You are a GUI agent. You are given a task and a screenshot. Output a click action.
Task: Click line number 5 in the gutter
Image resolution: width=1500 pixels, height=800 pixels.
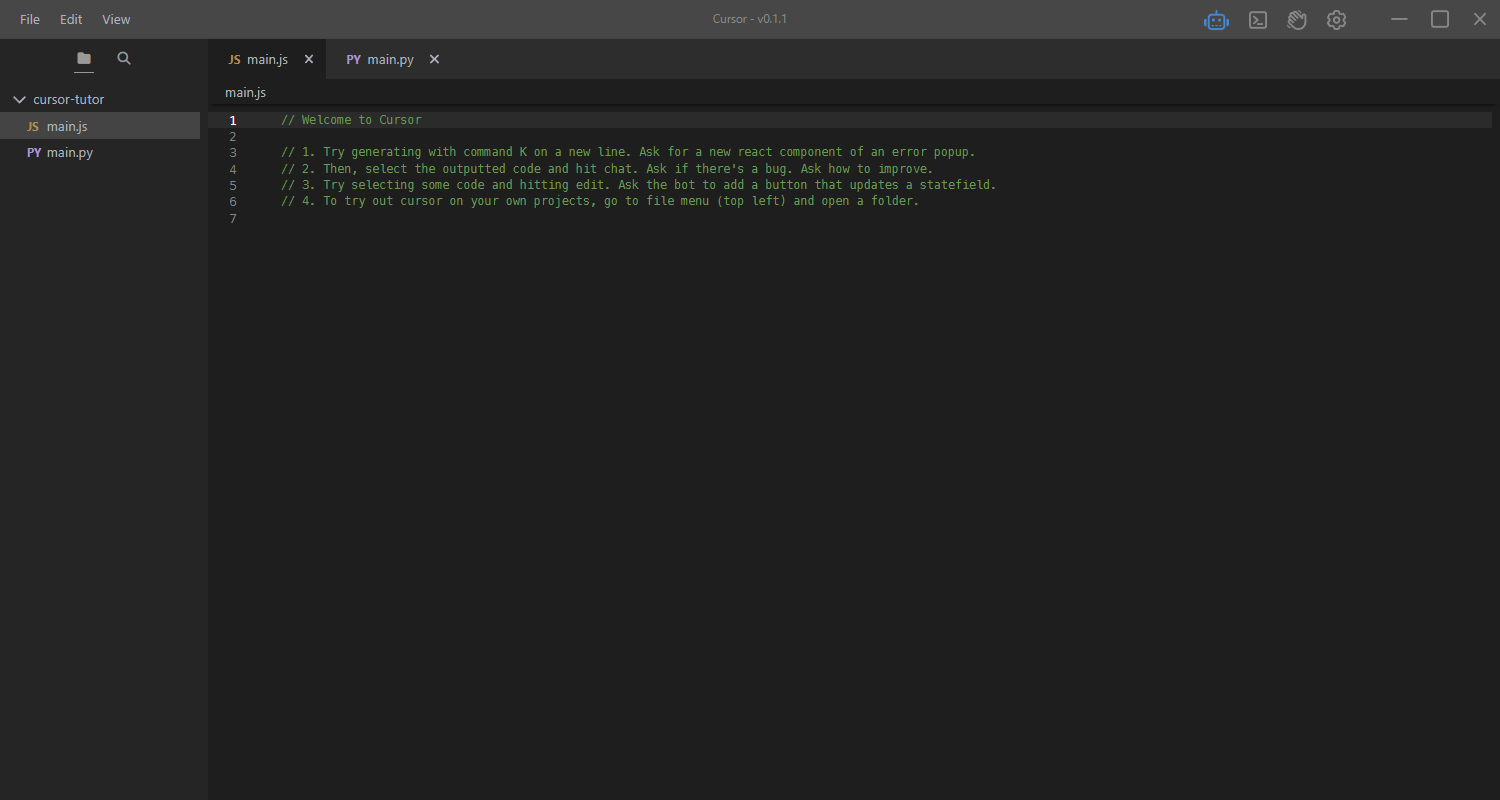[233, 185]
